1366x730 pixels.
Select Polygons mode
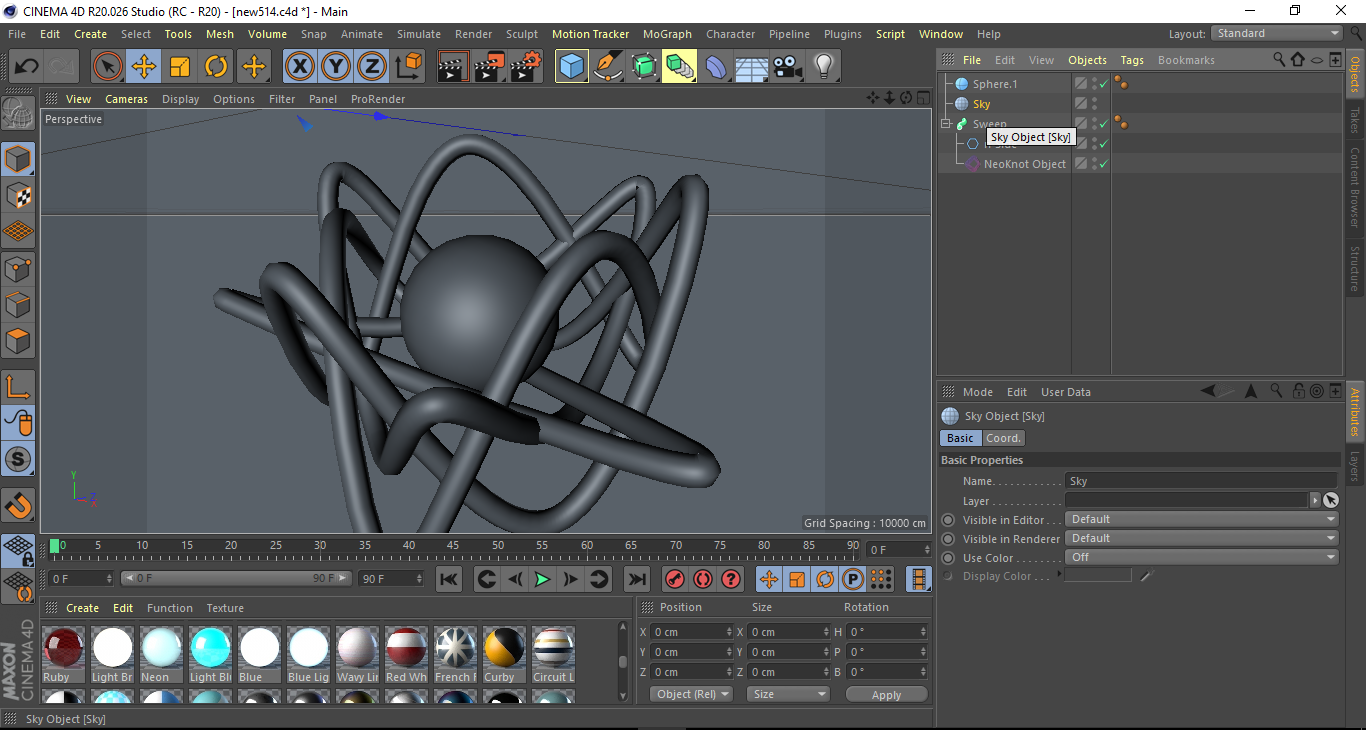pyautogui.click(x=18, y=341)
